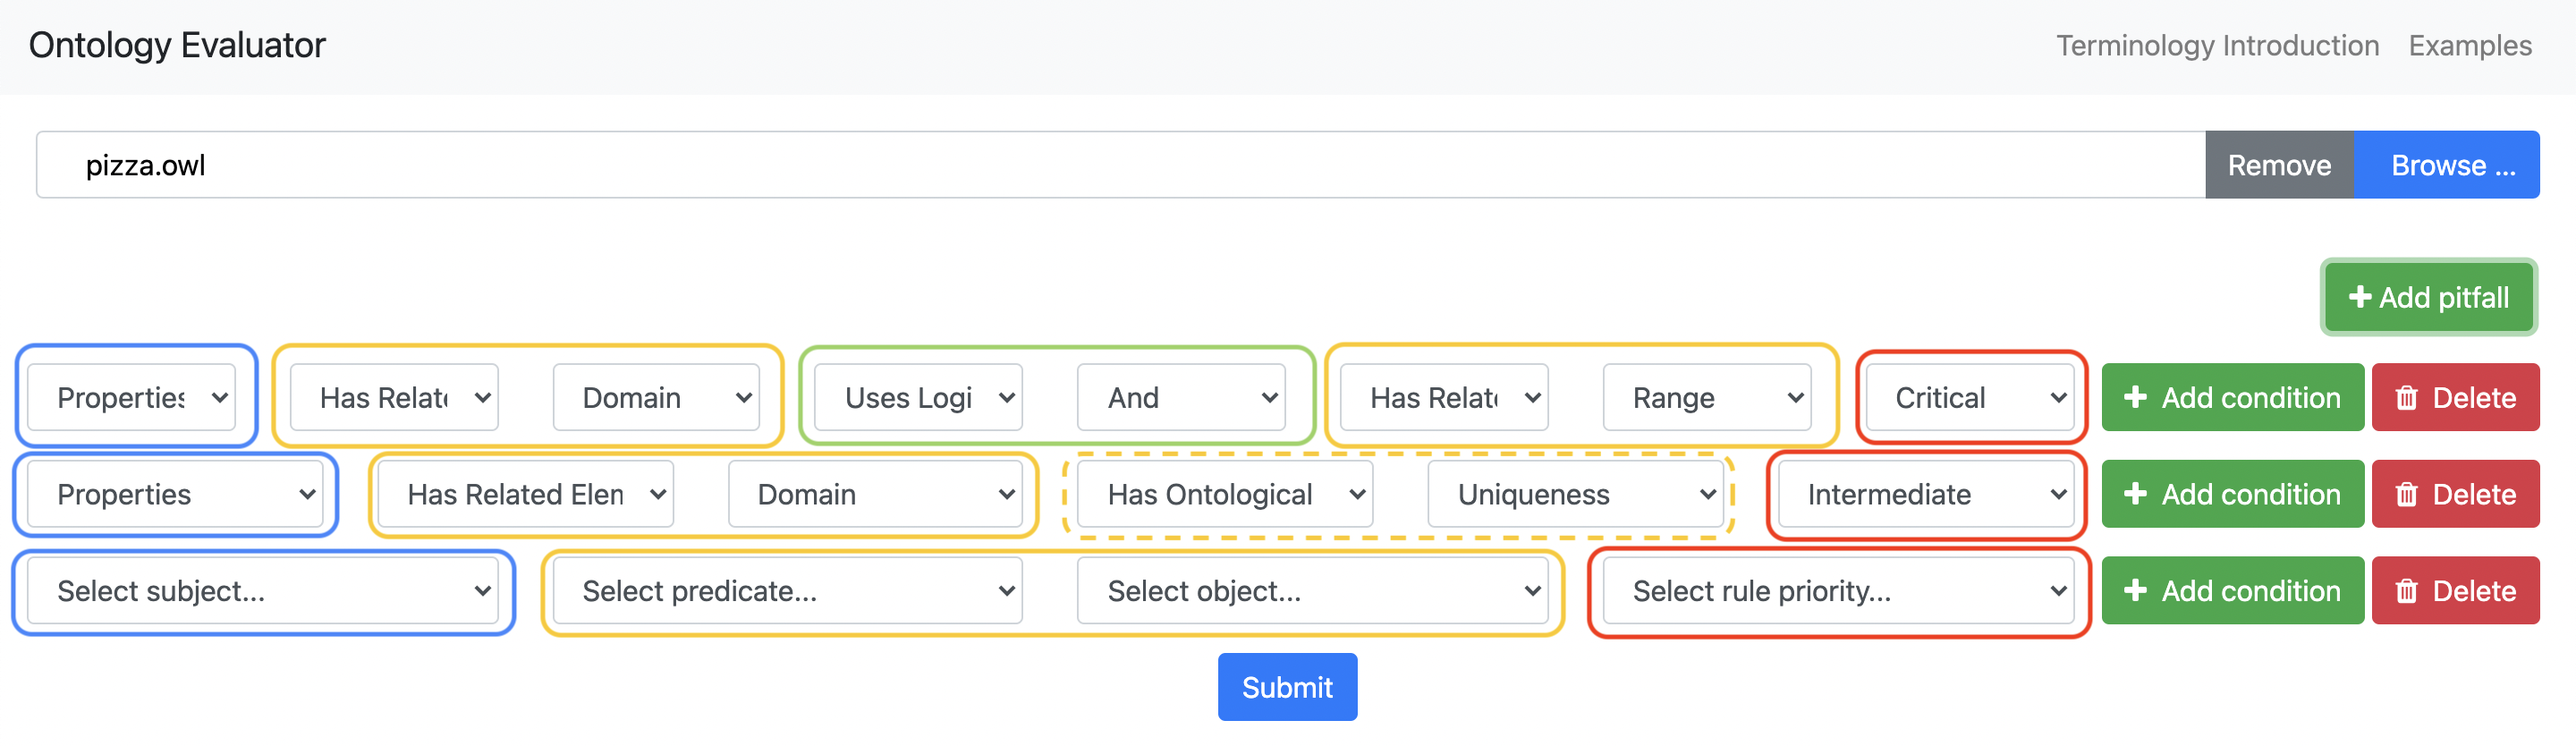This screenshot has height=746, width=2576.
Task: Open the Uniqueness object dropdown
Action: pyautogui.click(x=1575, y=494)
